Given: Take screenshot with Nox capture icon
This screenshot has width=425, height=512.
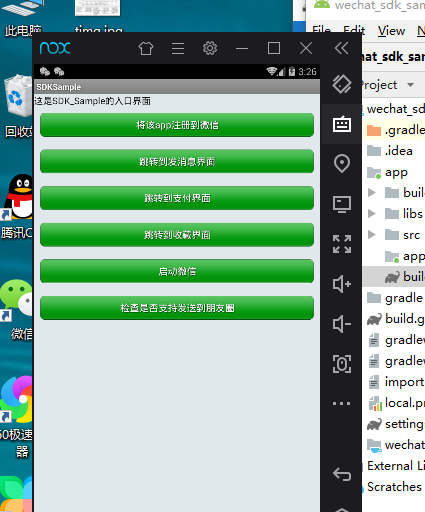Looking at the screenshot, I should coord(342,364).
